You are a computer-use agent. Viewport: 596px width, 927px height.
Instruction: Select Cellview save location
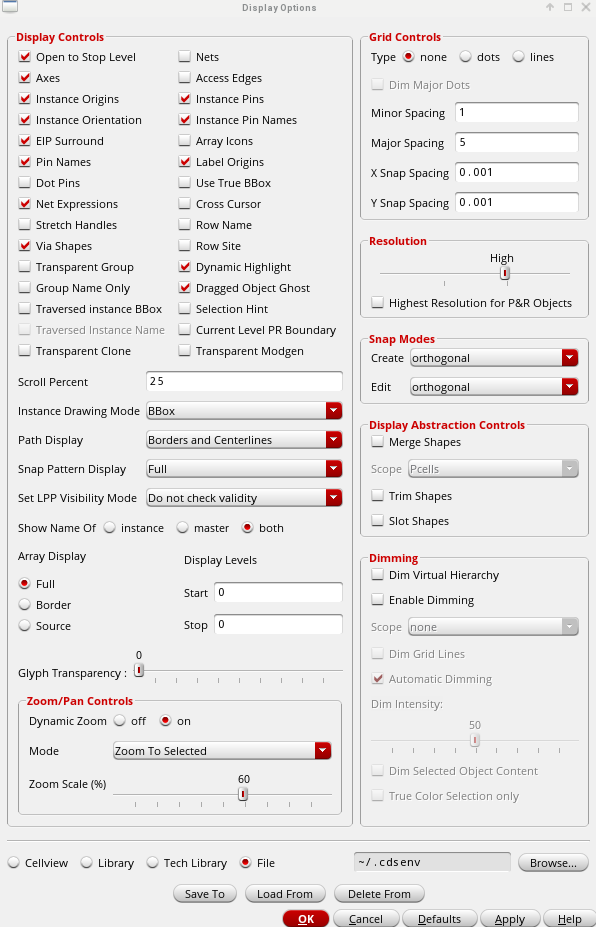[14, 863]
